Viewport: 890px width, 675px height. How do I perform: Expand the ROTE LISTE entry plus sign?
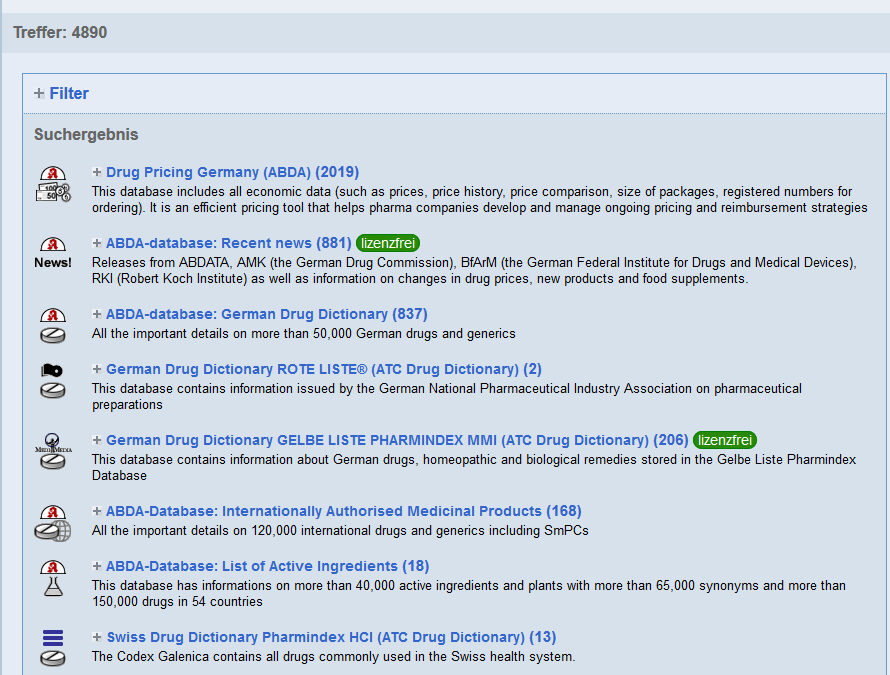[x=97, y=369]
